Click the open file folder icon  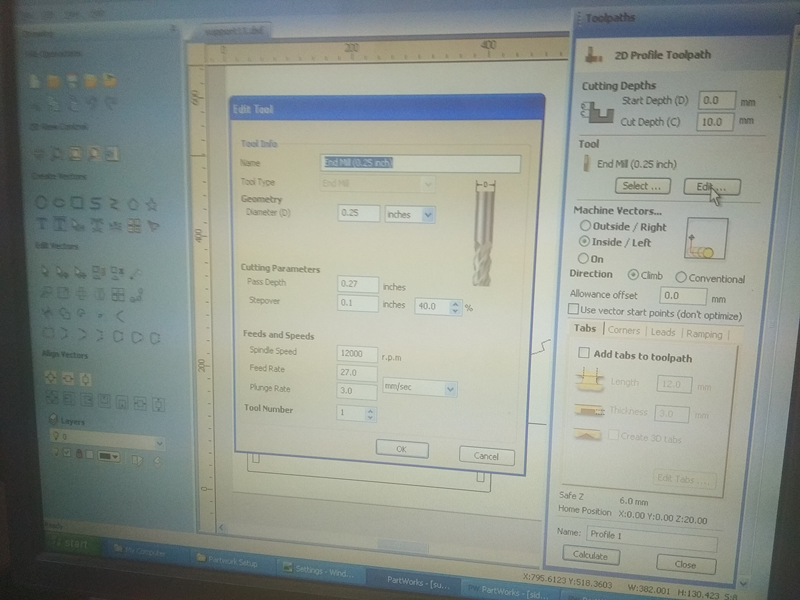tap(53, 81)
